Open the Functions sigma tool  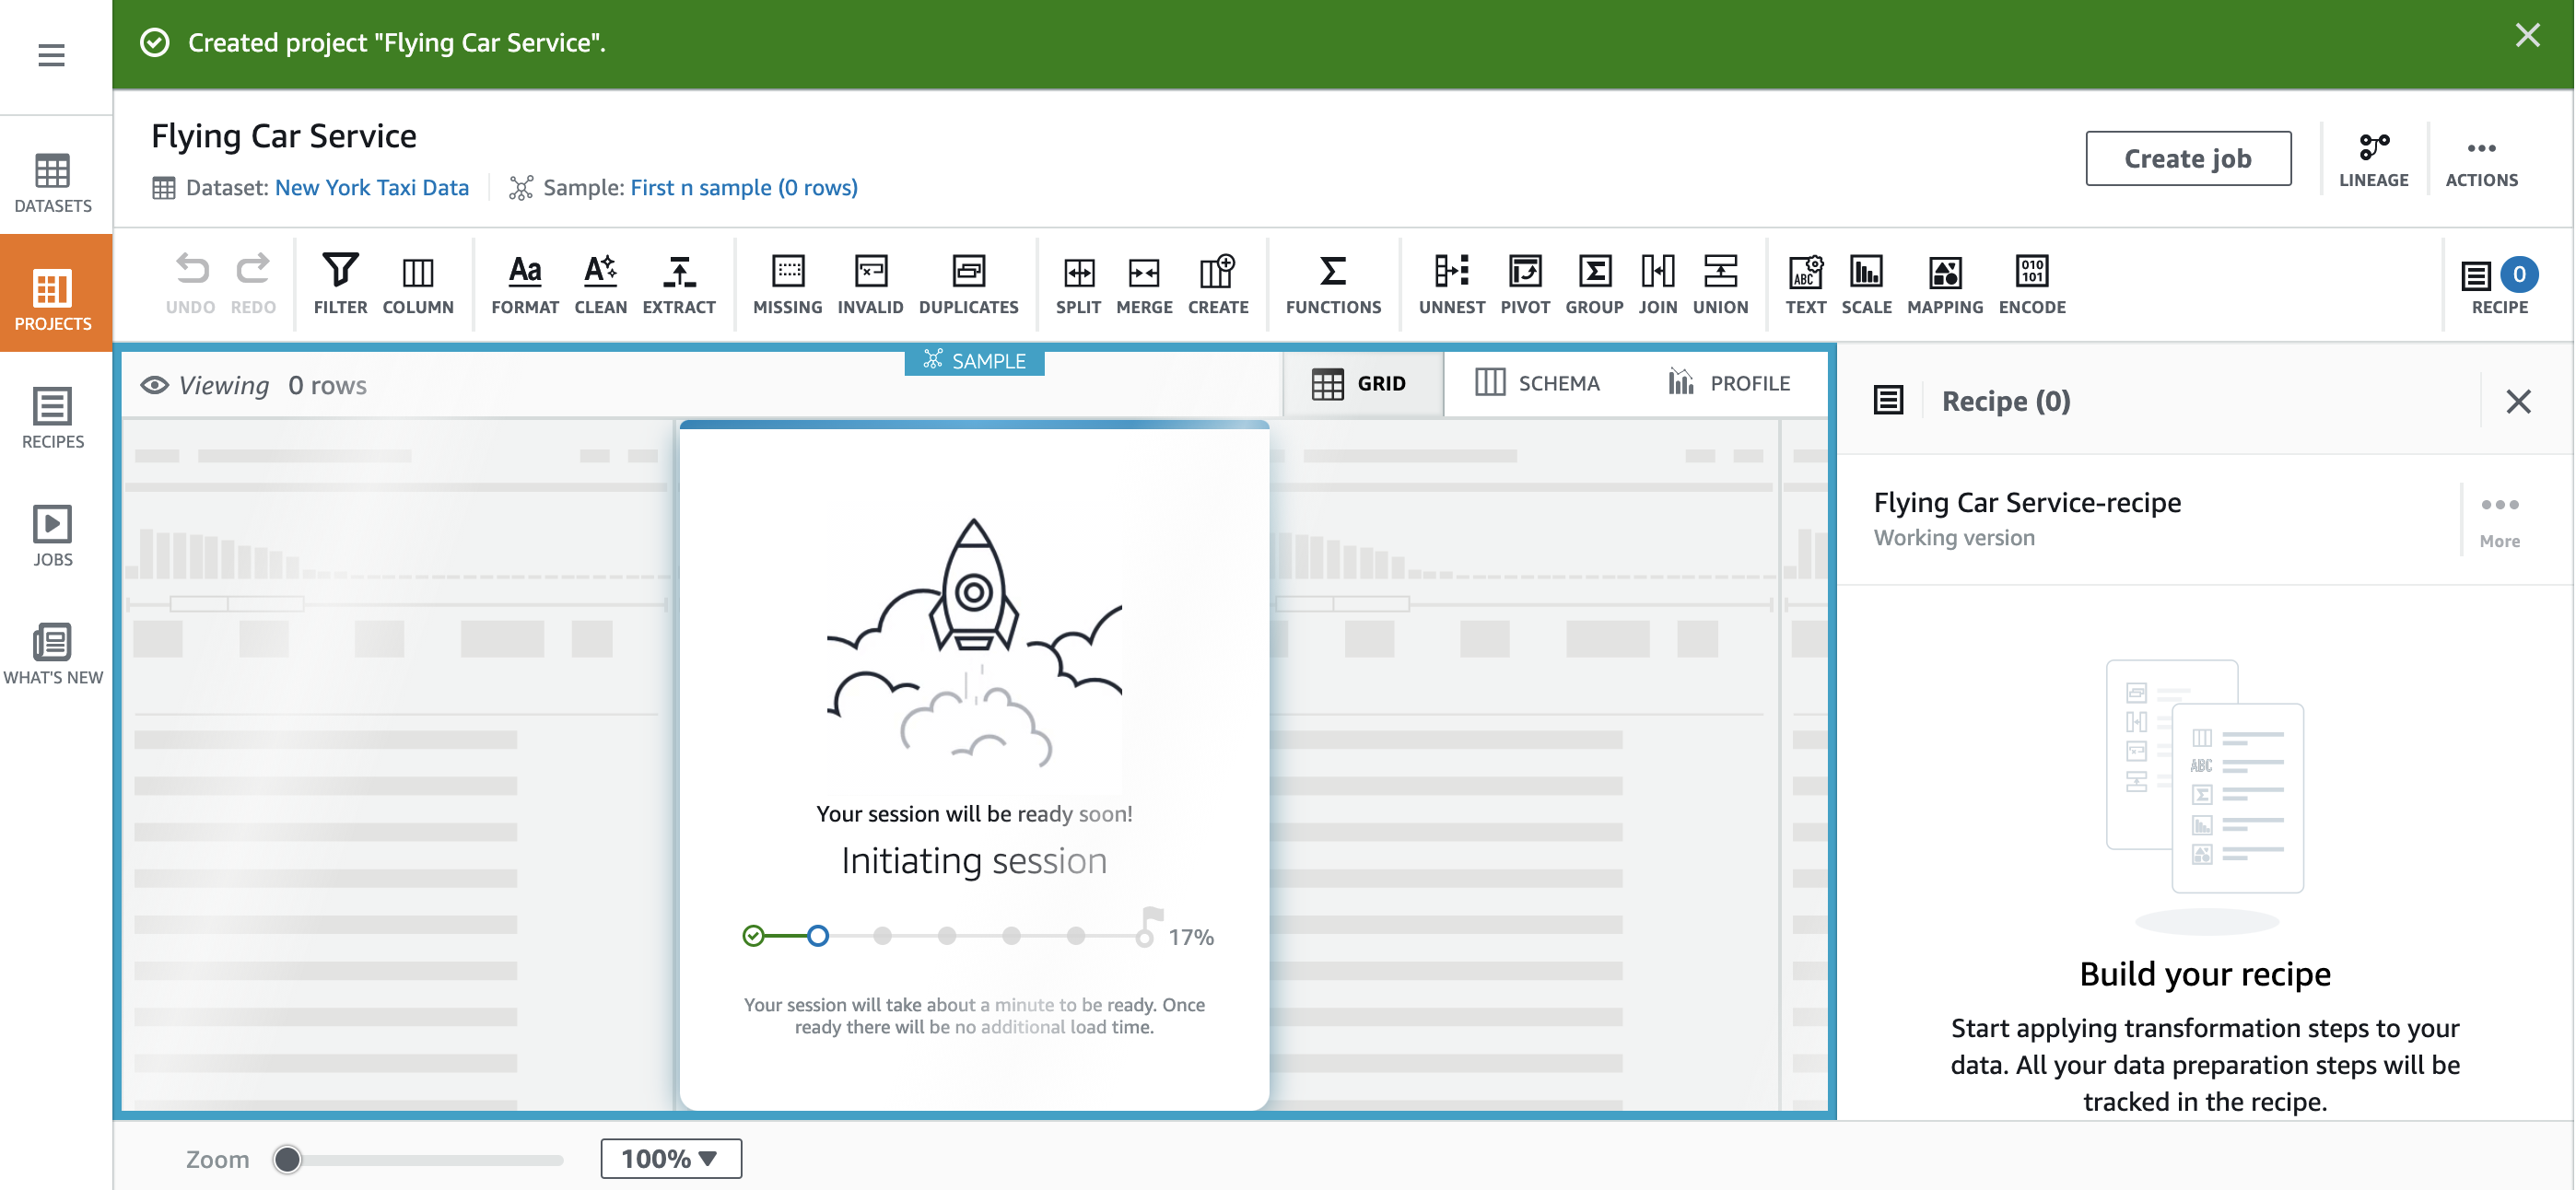tap(1333, 284)
